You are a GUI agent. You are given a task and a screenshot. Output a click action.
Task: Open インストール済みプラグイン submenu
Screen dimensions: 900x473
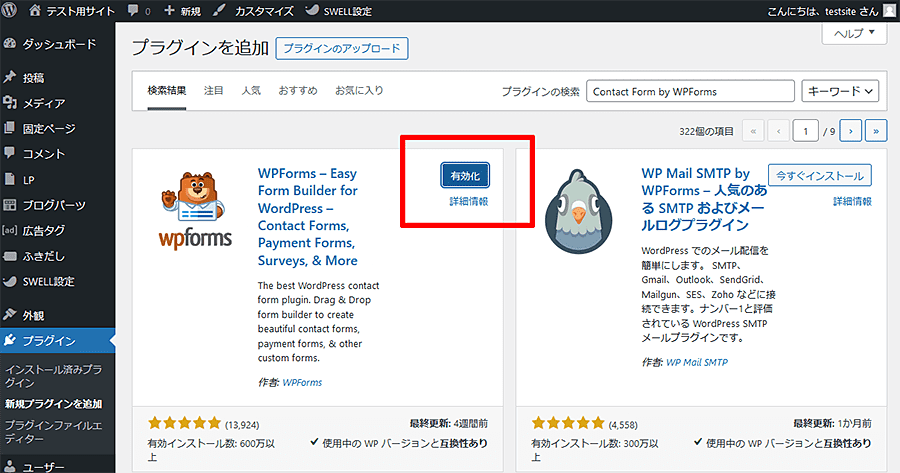(53, 376)
